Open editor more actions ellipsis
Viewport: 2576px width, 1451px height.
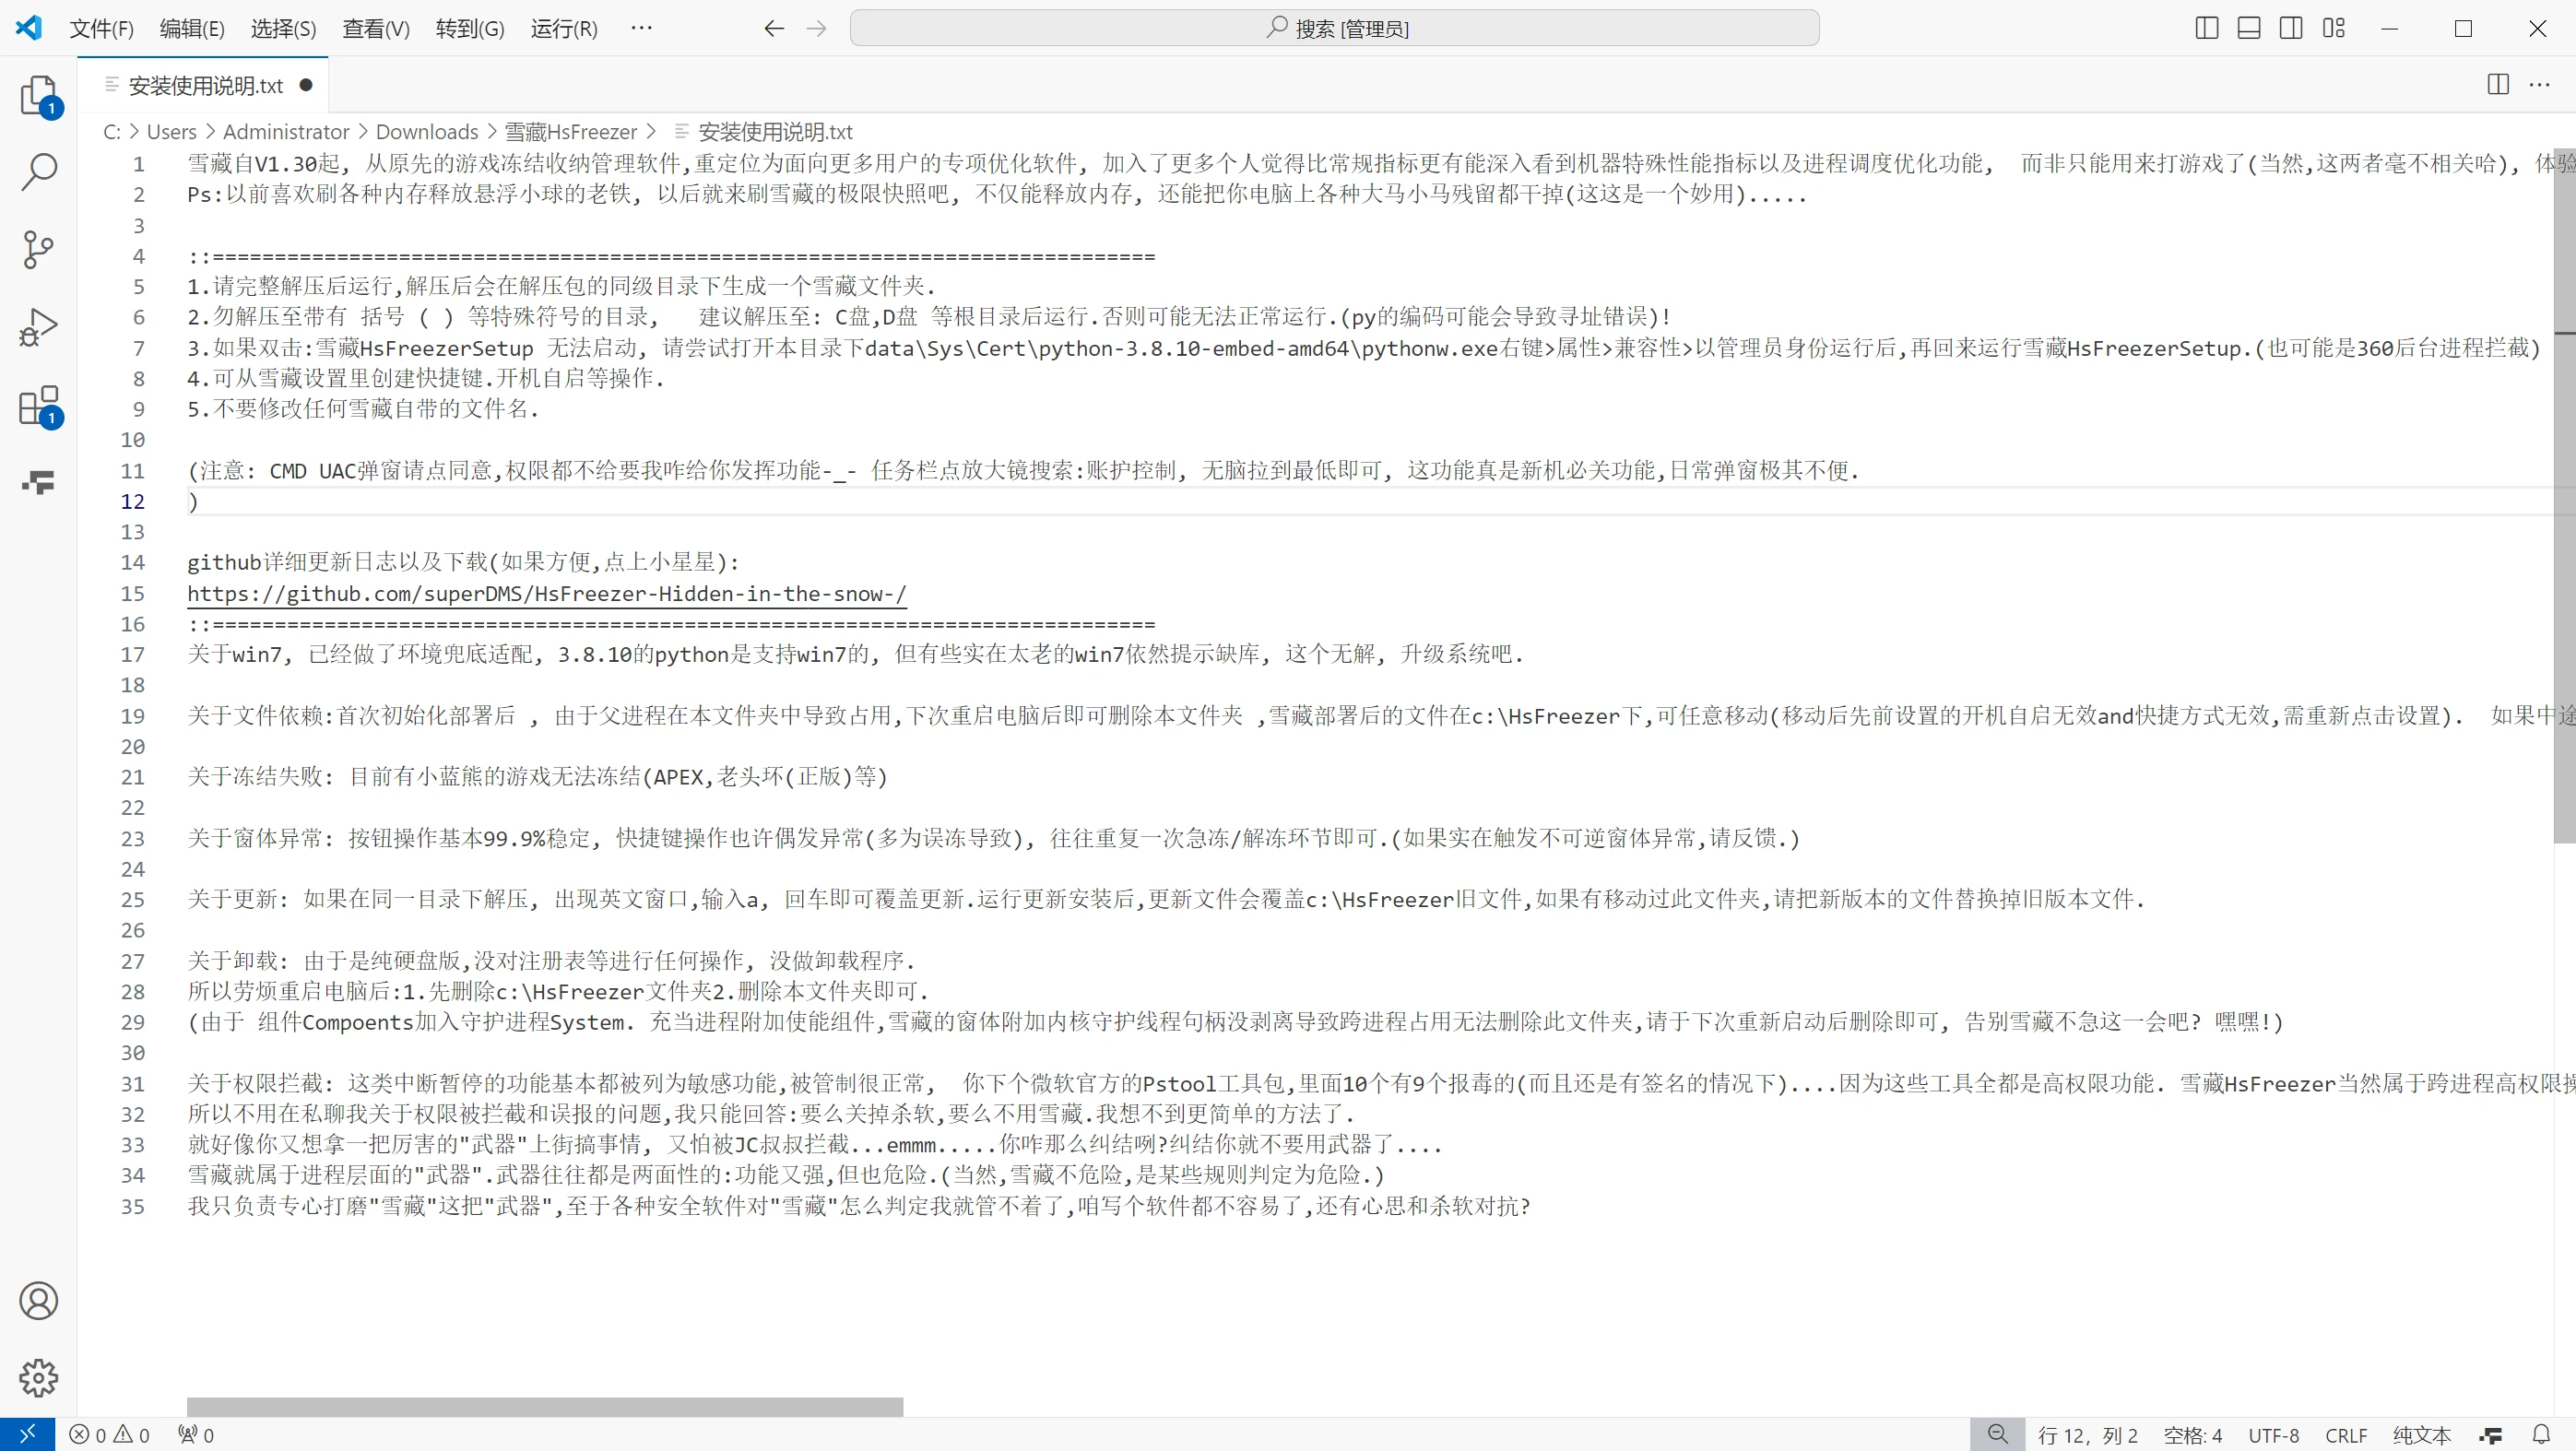click(x=2540, y=84)
